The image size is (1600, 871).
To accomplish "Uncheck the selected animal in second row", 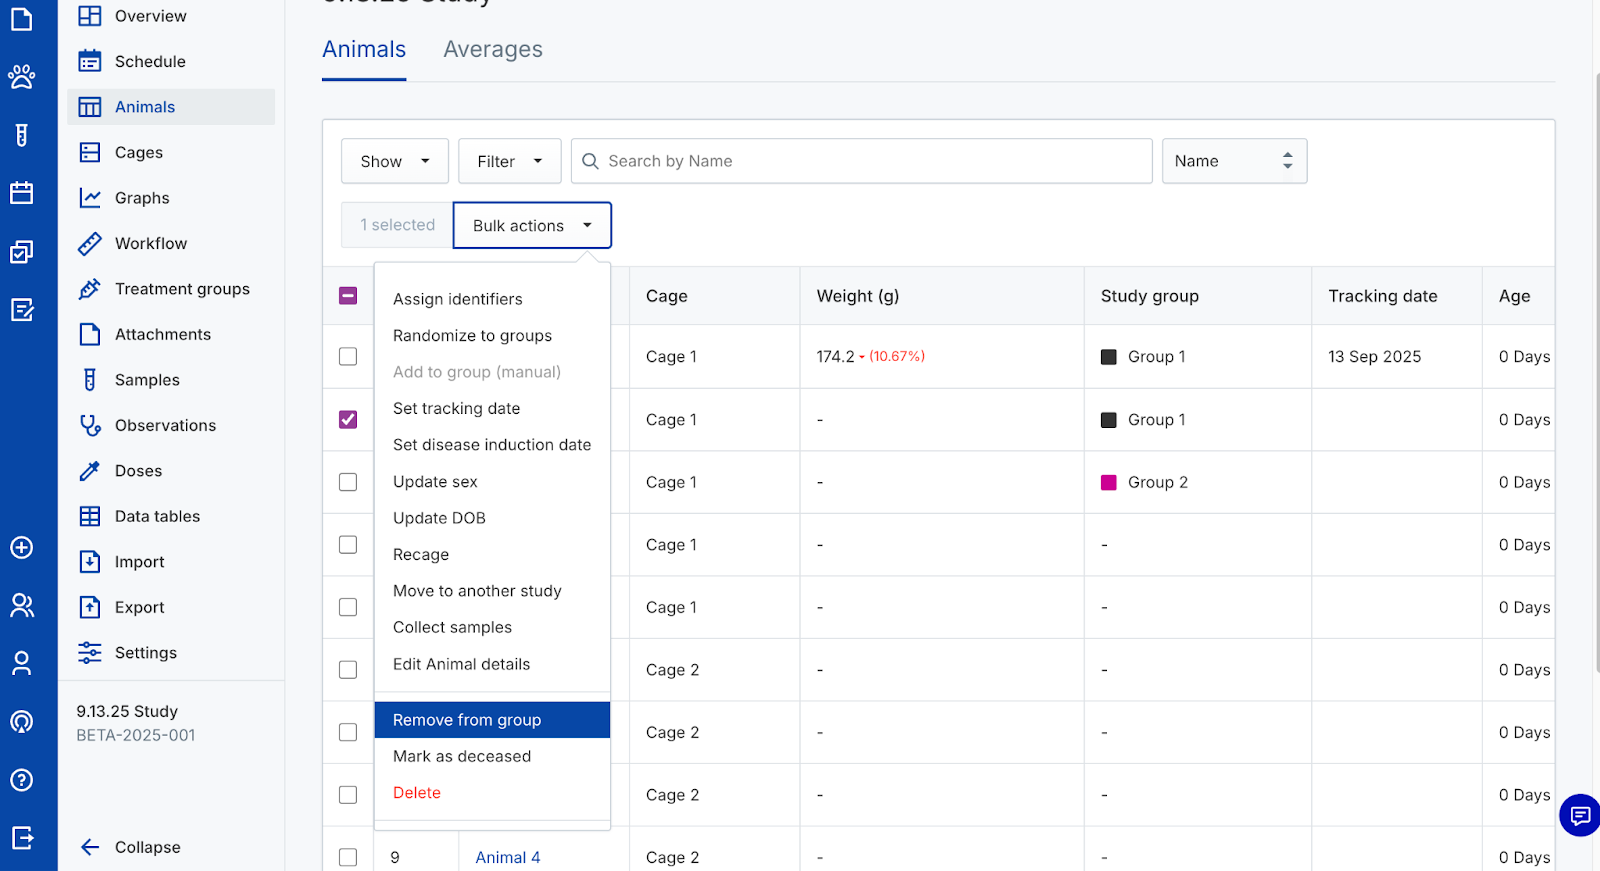I will (x=348, y=420).
